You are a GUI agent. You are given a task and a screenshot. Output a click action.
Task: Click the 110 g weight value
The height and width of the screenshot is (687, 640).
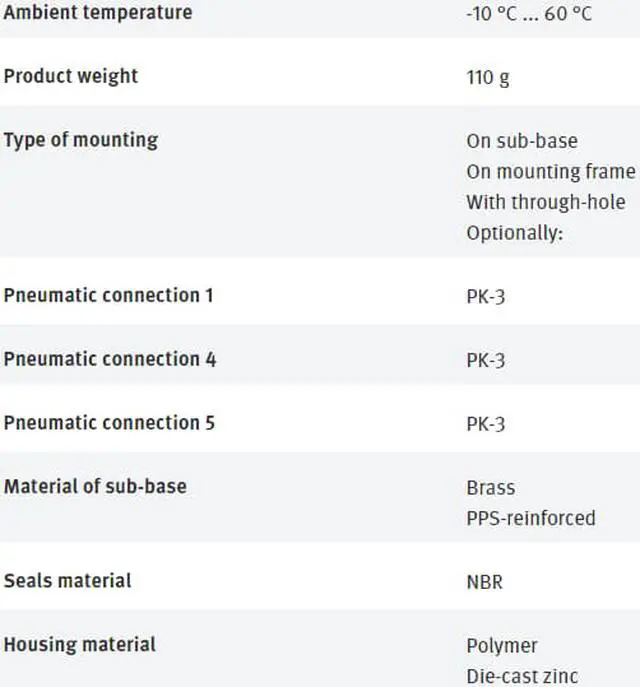point(488,78)
